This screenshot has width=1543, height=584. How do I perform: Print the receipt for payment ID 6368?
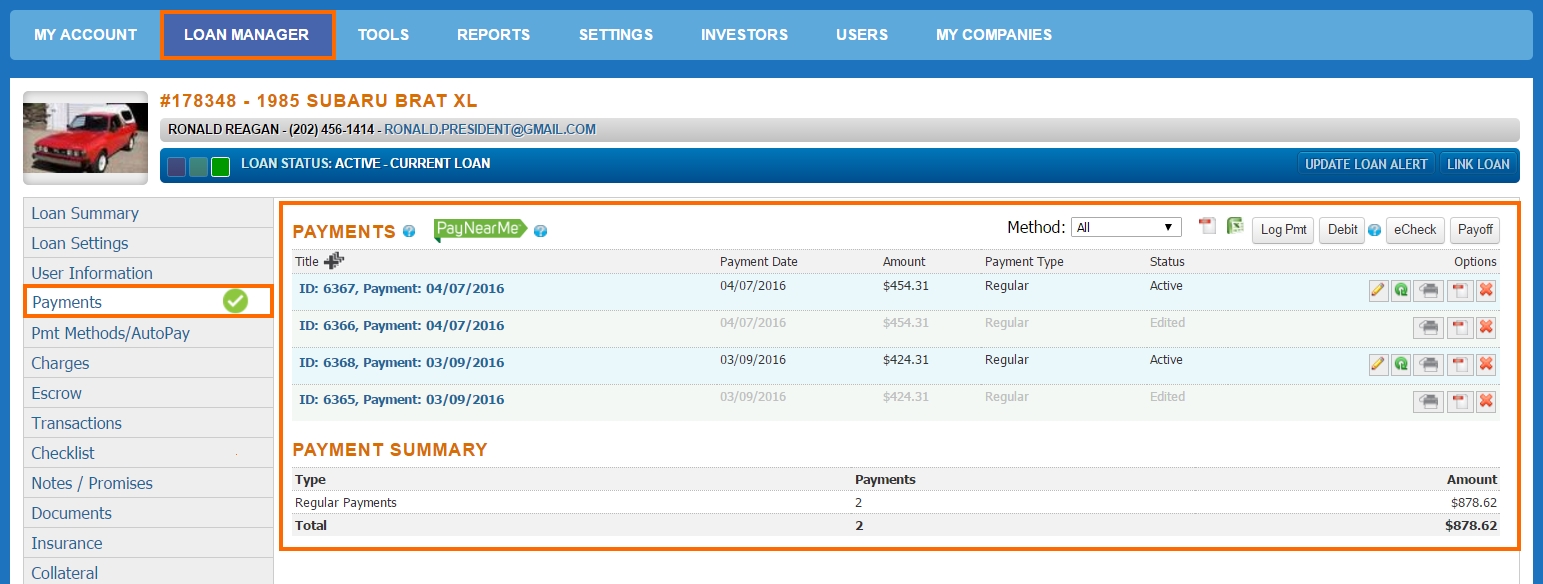[x=1429, y=364]
